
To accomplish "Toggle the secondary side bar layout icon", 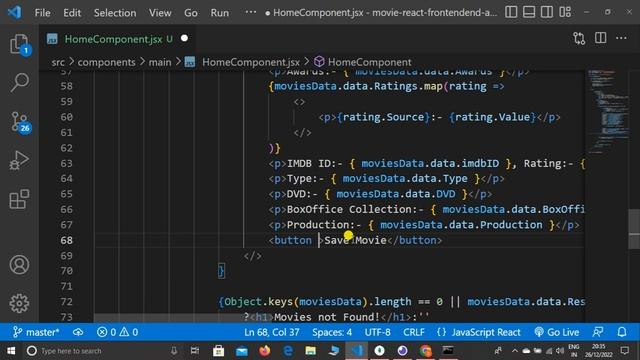I will (x=547, y=12).
